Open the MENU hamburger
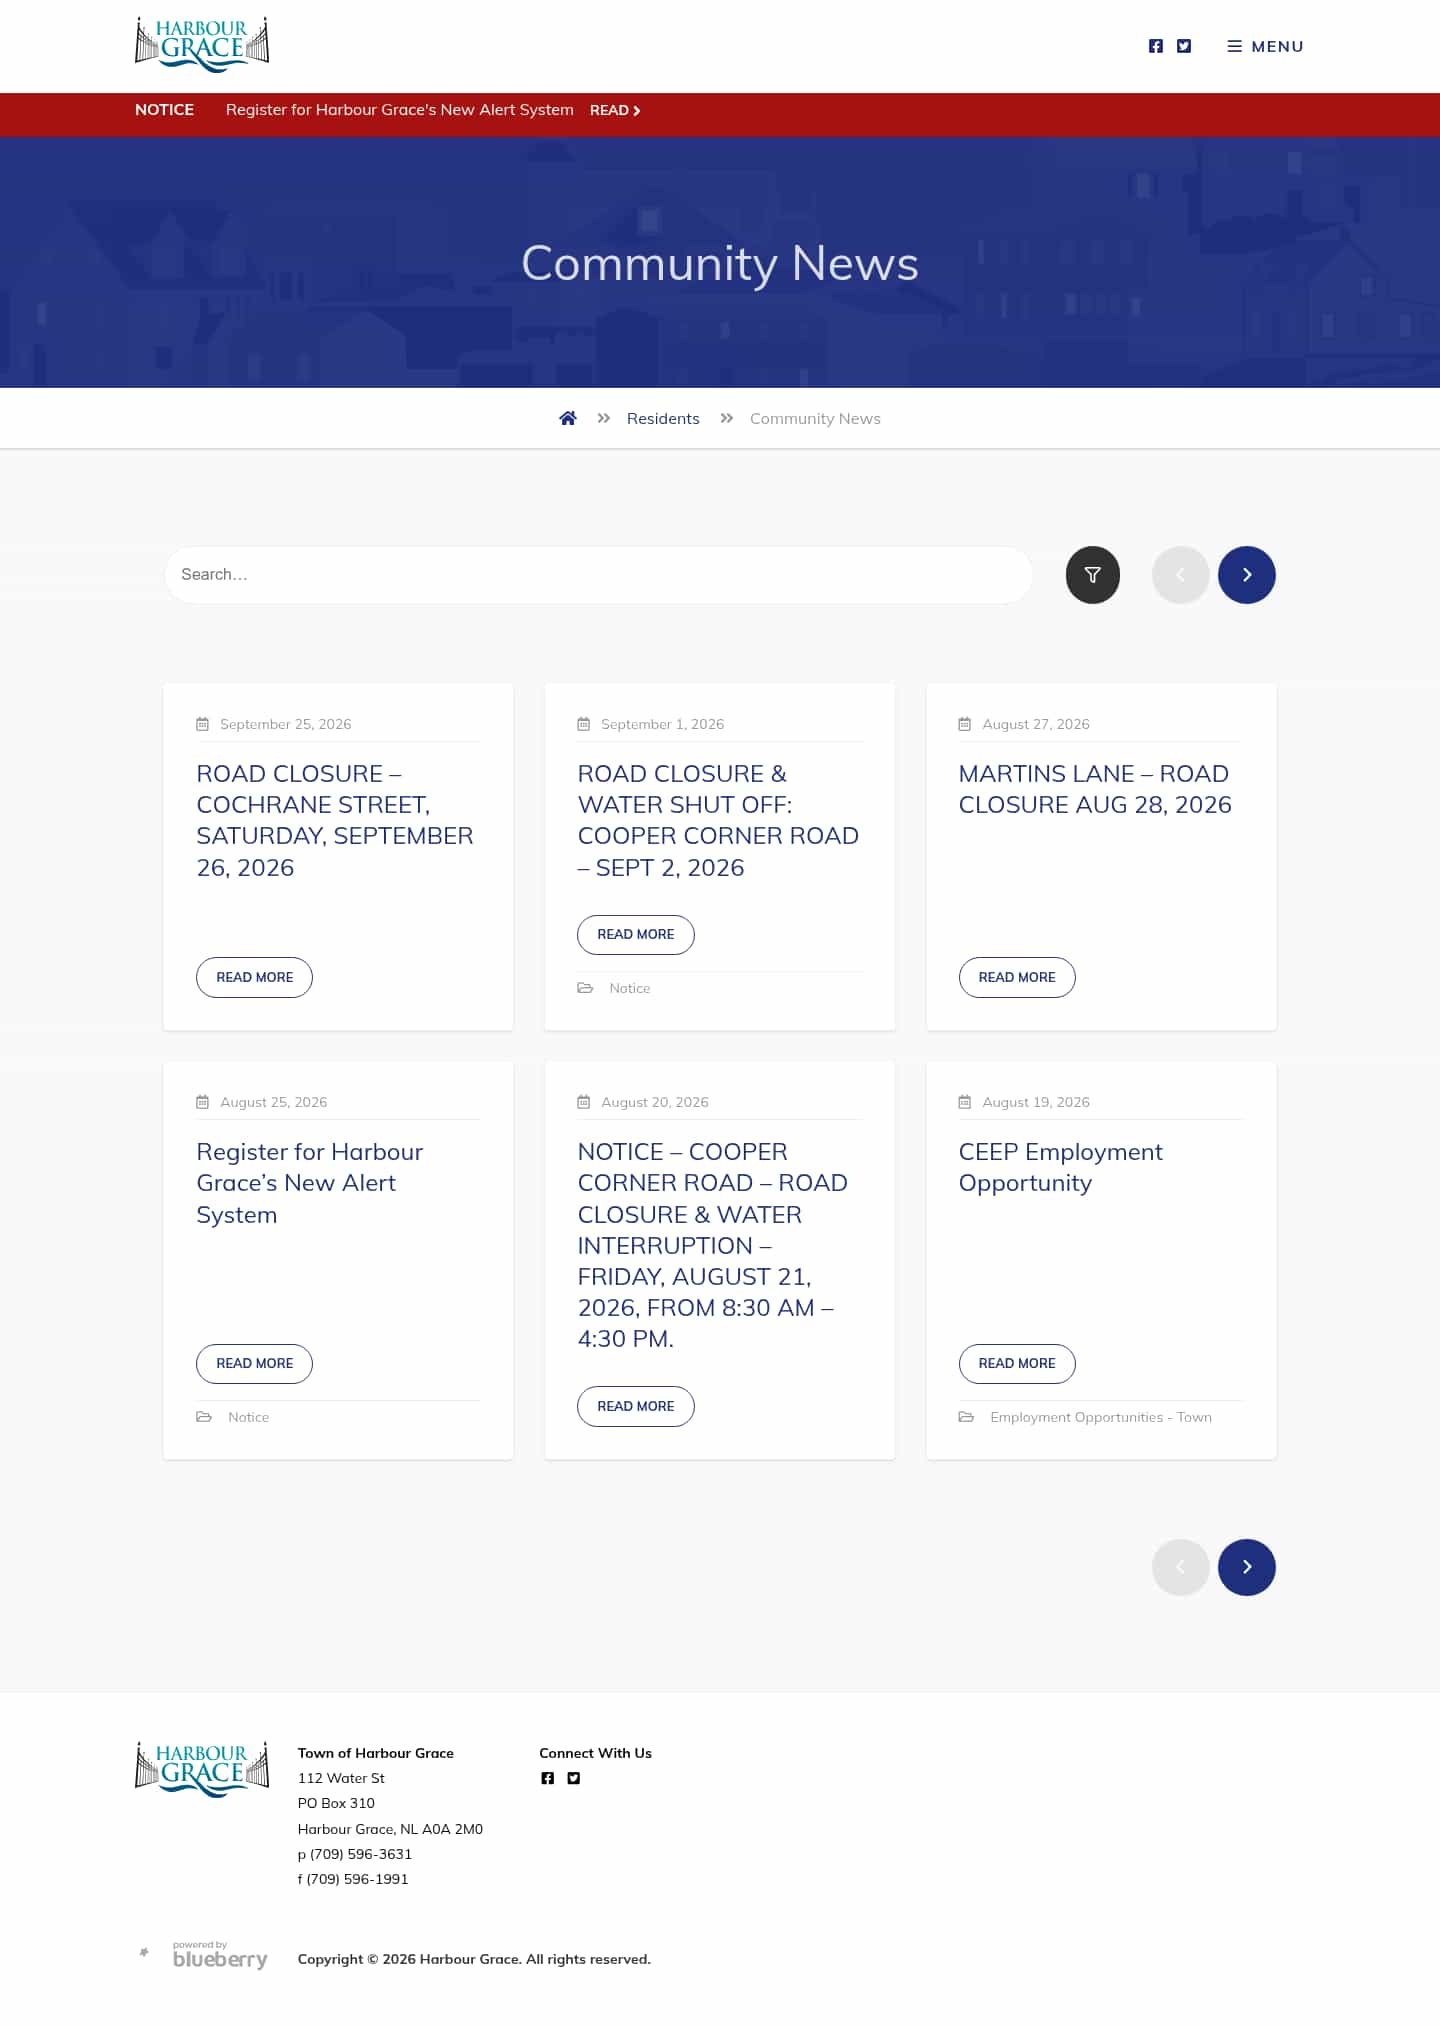This screenshot has height=2026, width=1440. point(1265,46)
